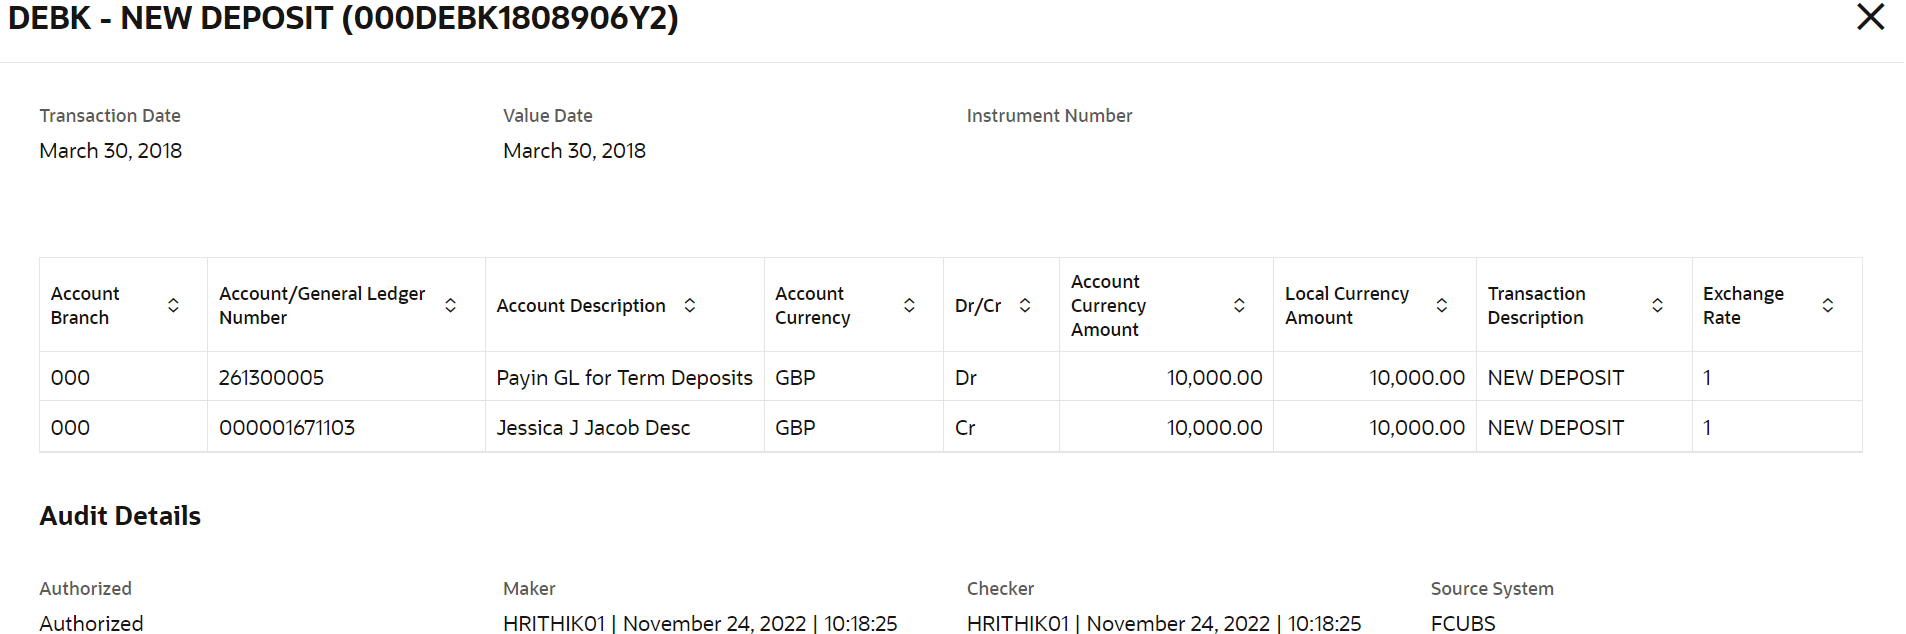Image resolution: width=1906 pixels, height=634 pixels.
Task: Close the New Deposit dialog
Action: (x=1870, y=17)
